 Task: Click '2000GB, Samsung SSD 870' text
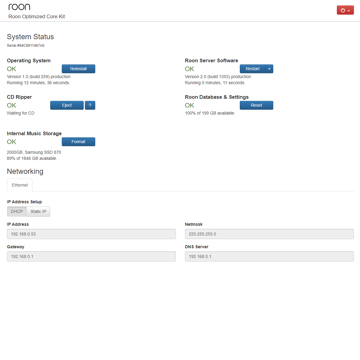point(34,152)
